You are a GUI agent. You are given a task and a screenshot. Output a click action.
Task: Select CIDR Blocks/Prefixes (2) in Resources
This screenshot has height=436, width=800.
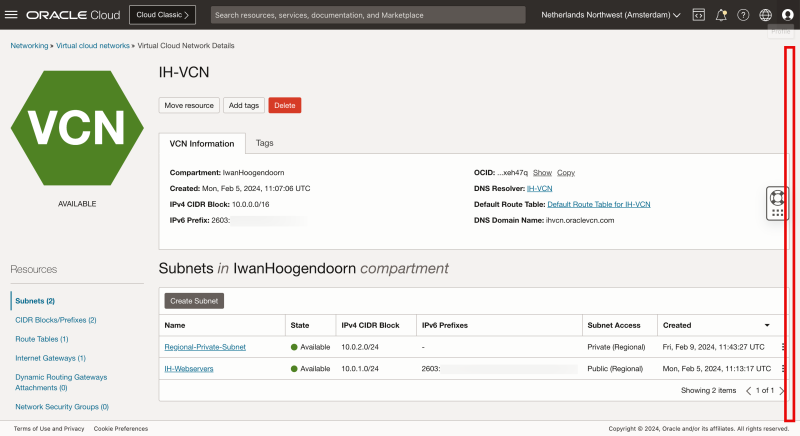[56, 320]
